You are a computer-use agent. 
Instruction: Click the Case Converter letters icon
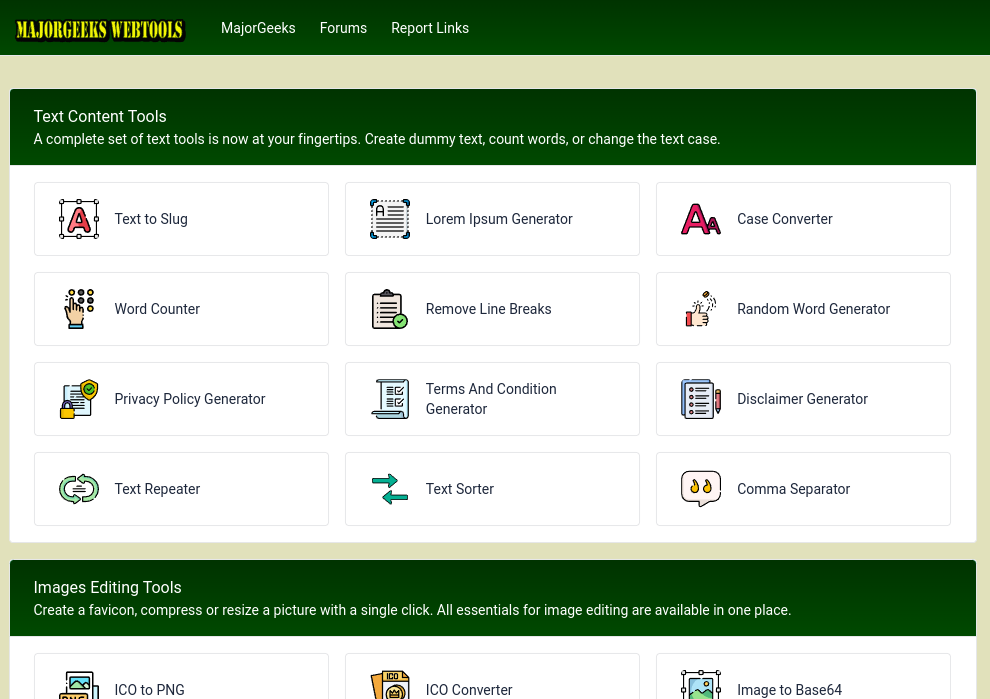(700, 219)
